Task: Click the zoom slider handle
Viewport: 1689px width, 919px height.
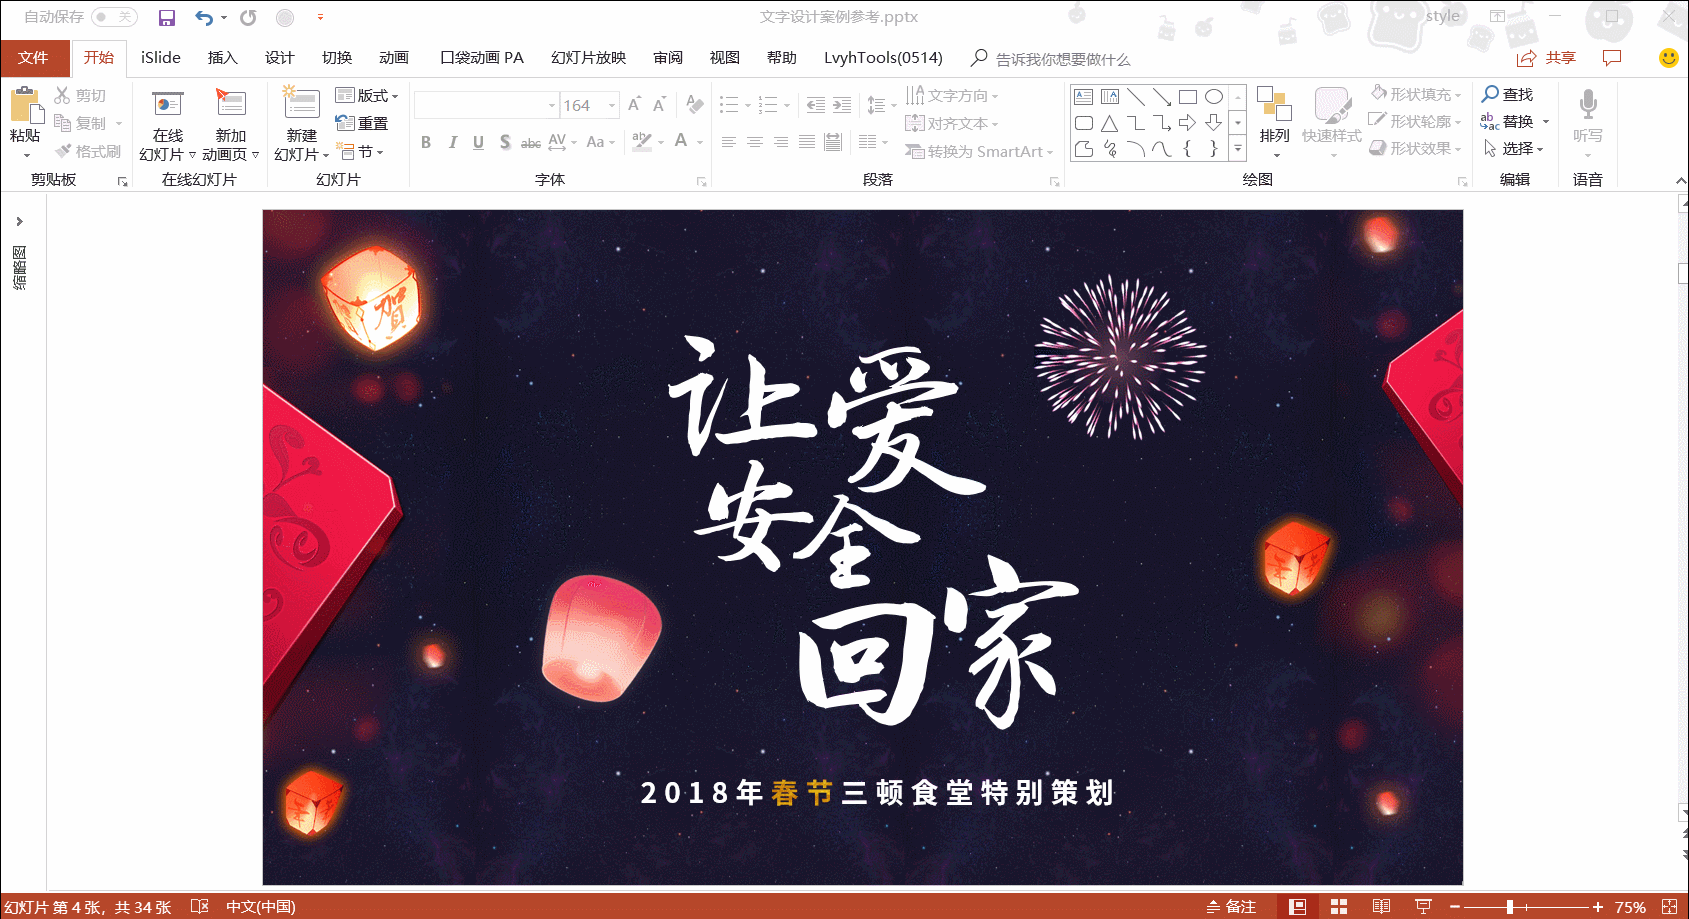Action: (x=1510, y=907)
